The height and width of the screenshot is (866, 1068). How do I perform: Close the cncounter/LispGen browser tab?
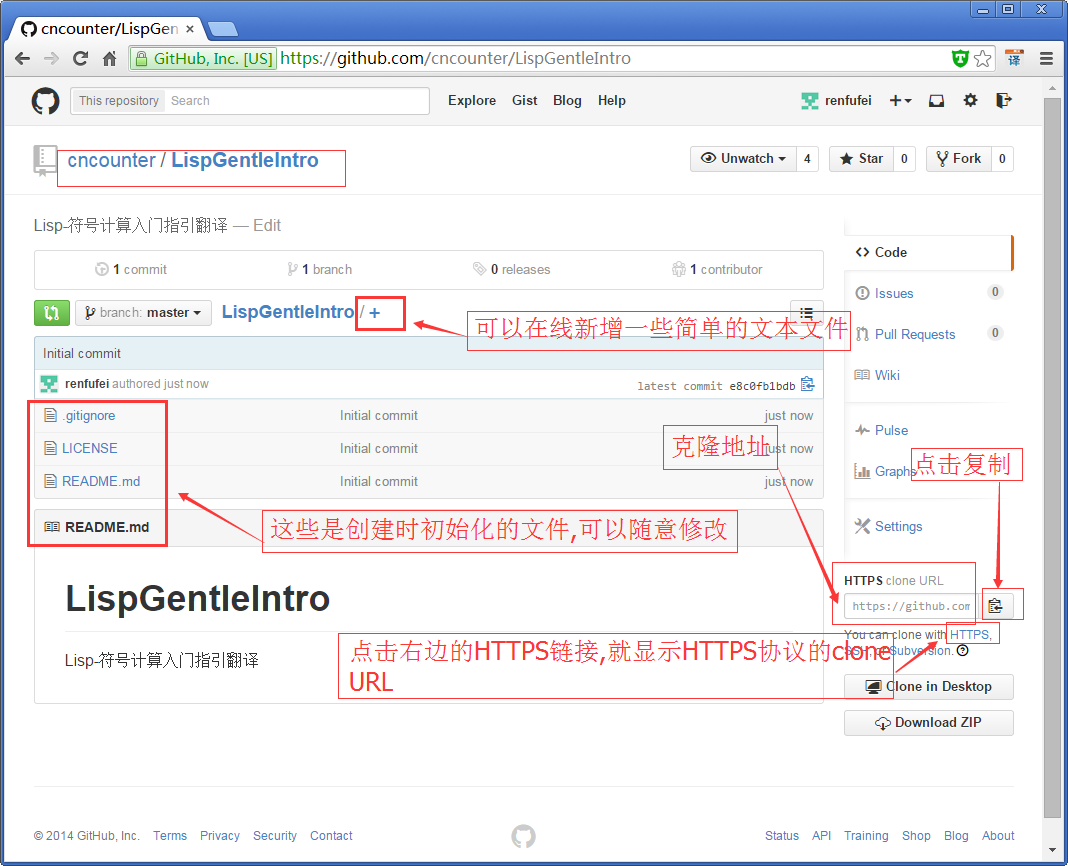coord(190,29)
